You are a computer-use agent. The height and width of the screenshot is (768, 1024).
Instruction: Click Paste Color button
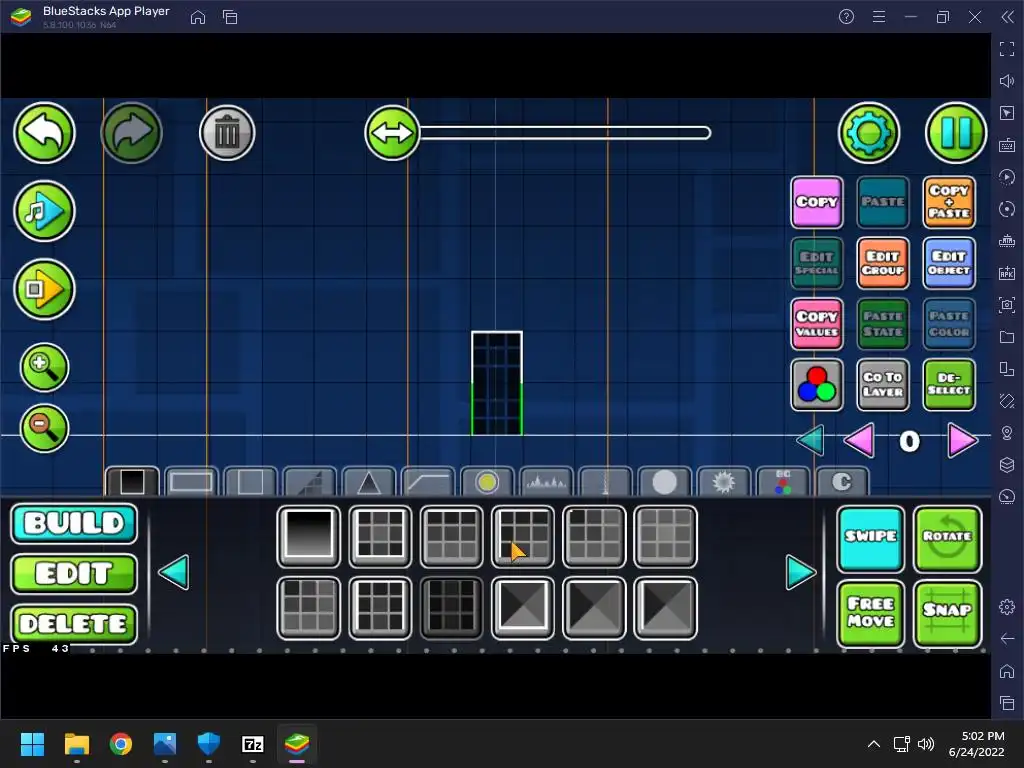coord(948,324)
